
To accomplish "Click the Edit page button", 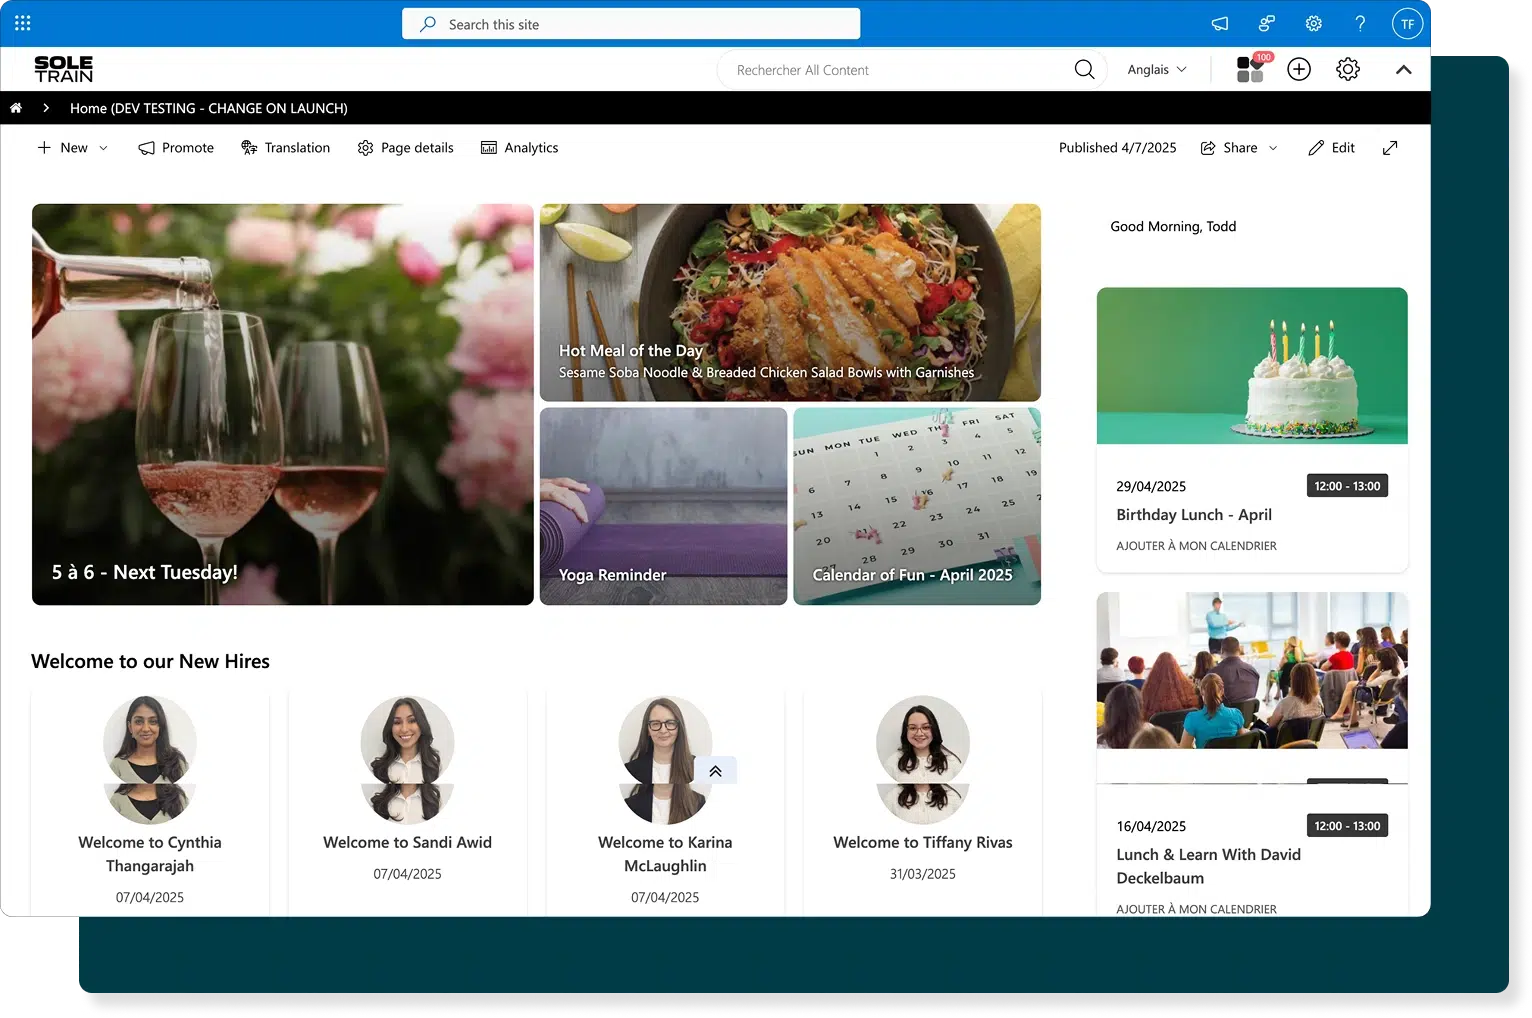I will 1332,148.
